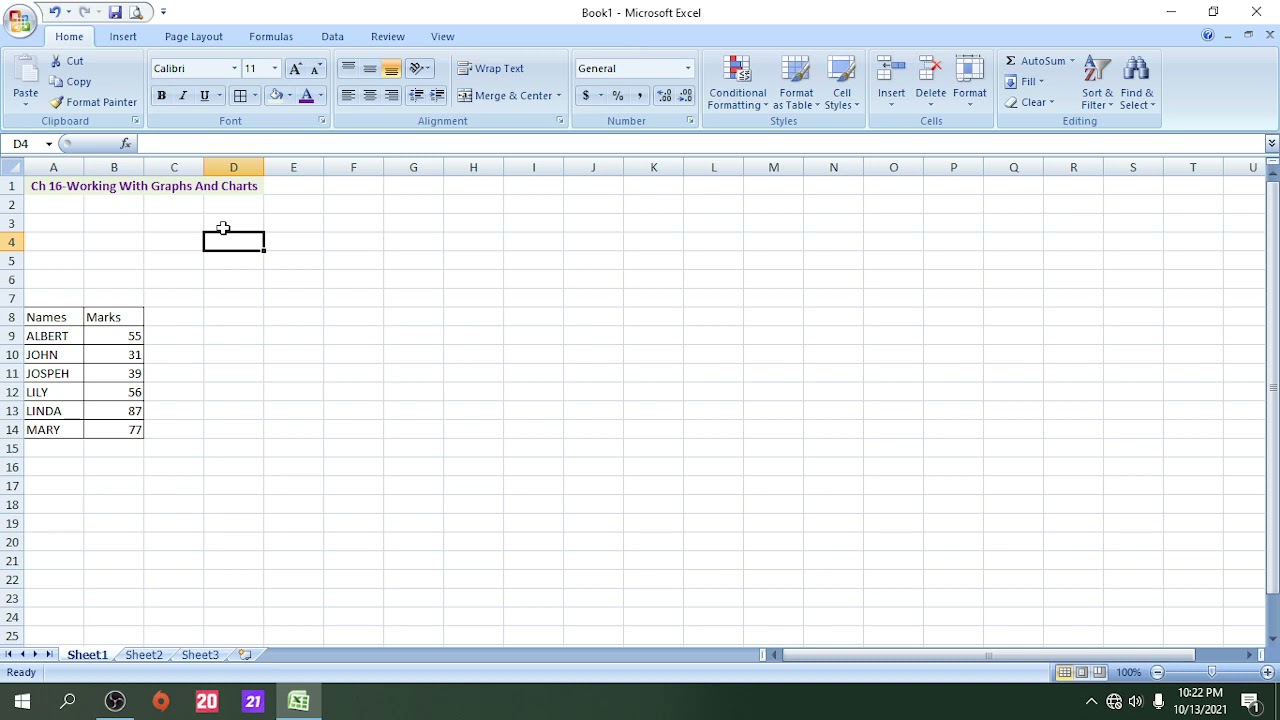Image resolution: width=1280 pixels, height=720 pixels.
Task: Switch to Page Layout view in status bar
Action: [1082, 672]
